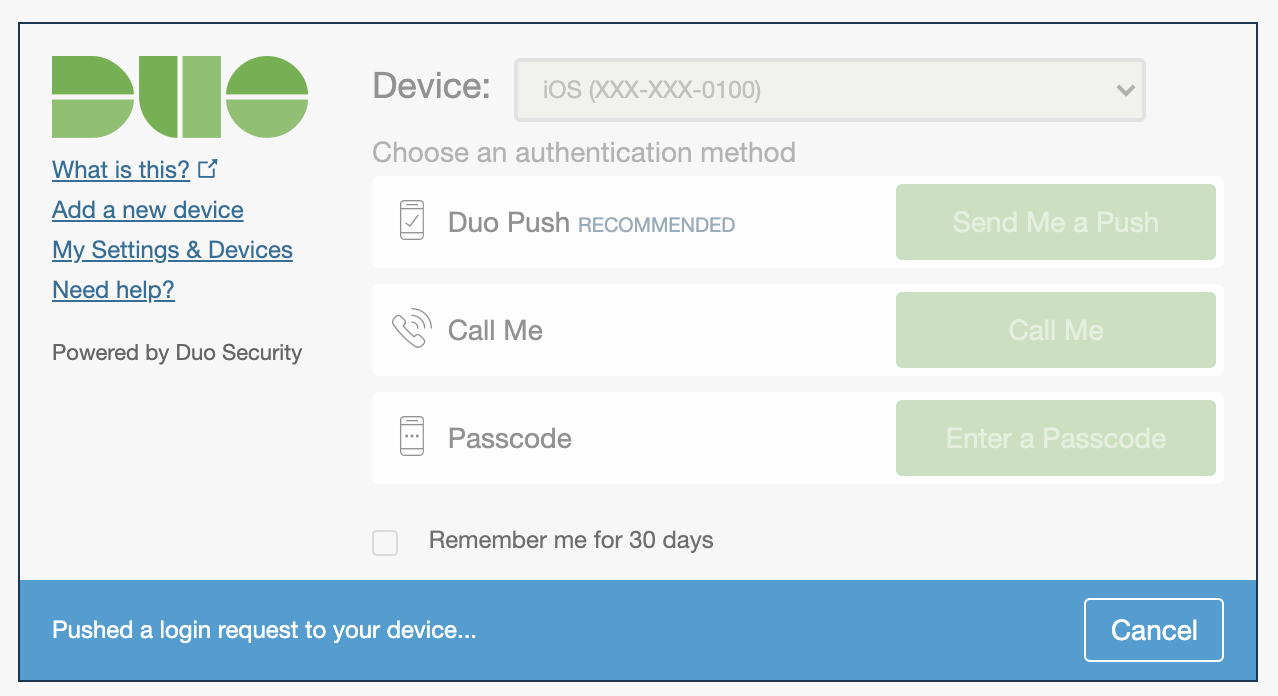The image size is (1278, 696).
Task: Click the Passcode phone icon
Action: (x=412, y=437)
